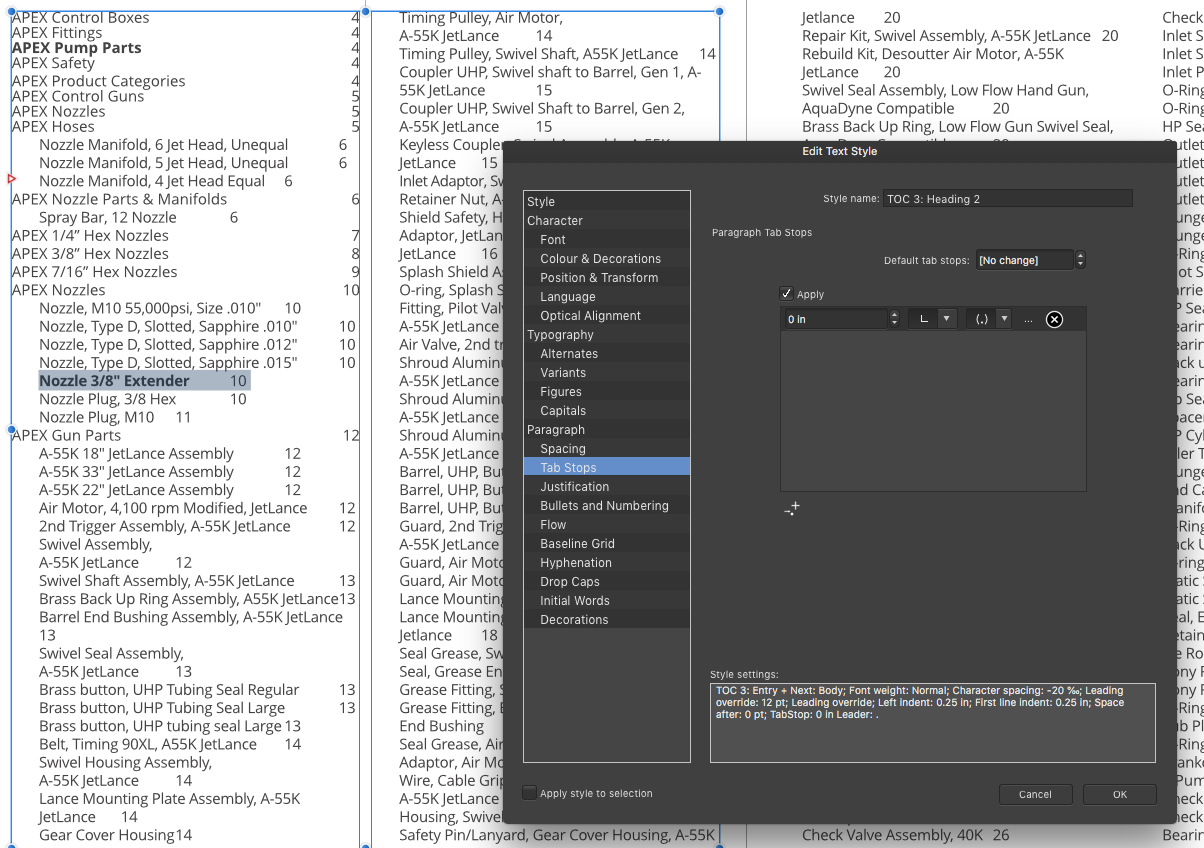Click 'Nozzle, M10 55,000psi, Size .010"' line
The image size is (1204, 848).
pyautogui.click(x=150, y=308)
